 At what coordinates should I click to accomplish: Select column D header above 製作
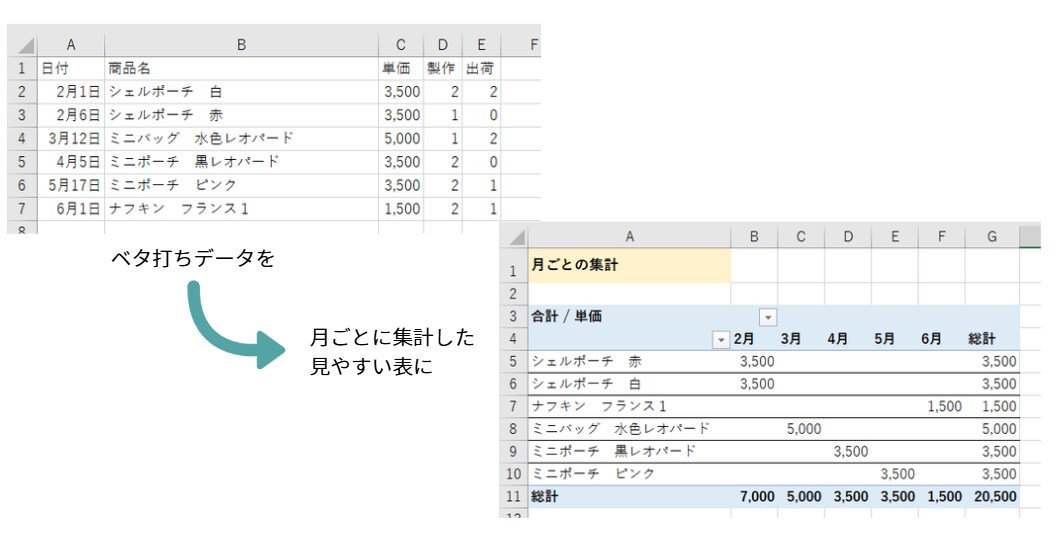pos(443,45)
